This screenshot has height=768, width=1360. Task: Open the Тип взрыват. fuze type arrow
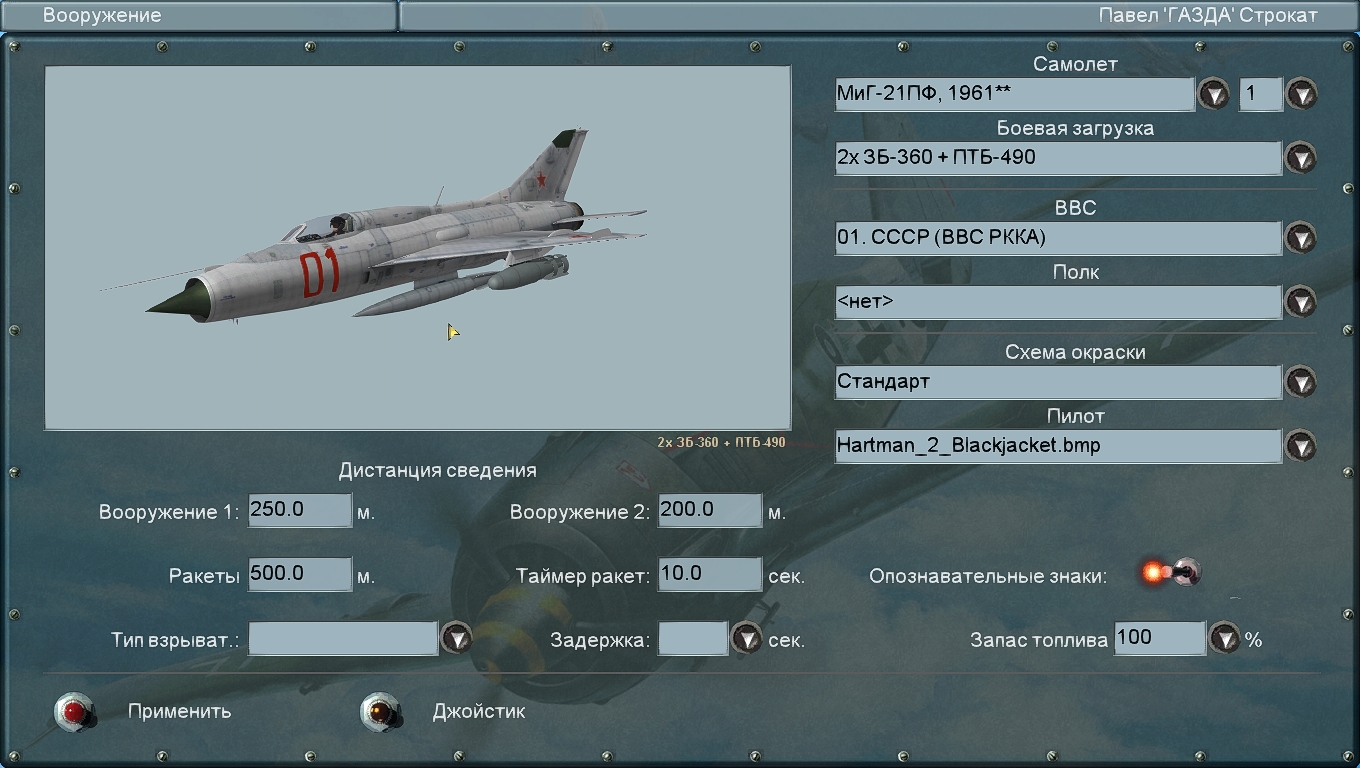457,638
